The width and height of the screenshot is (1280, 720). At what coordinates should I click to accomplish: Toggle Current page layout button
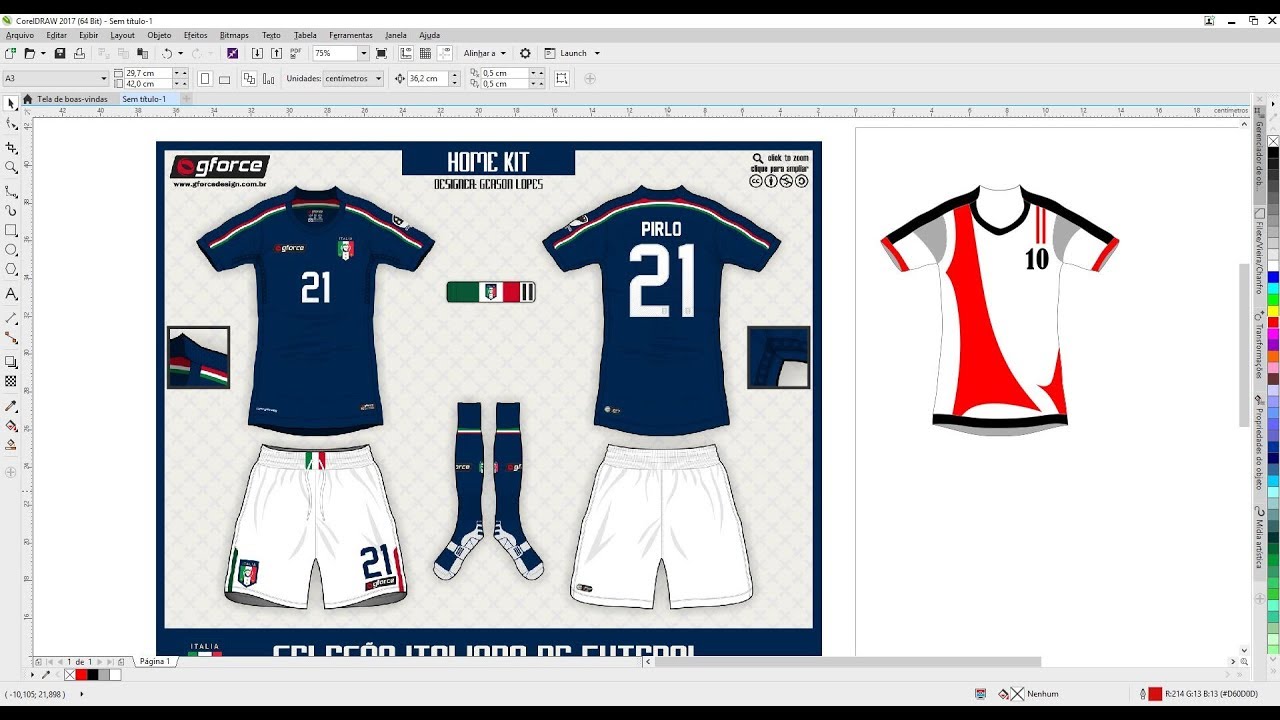click(267, 78)
